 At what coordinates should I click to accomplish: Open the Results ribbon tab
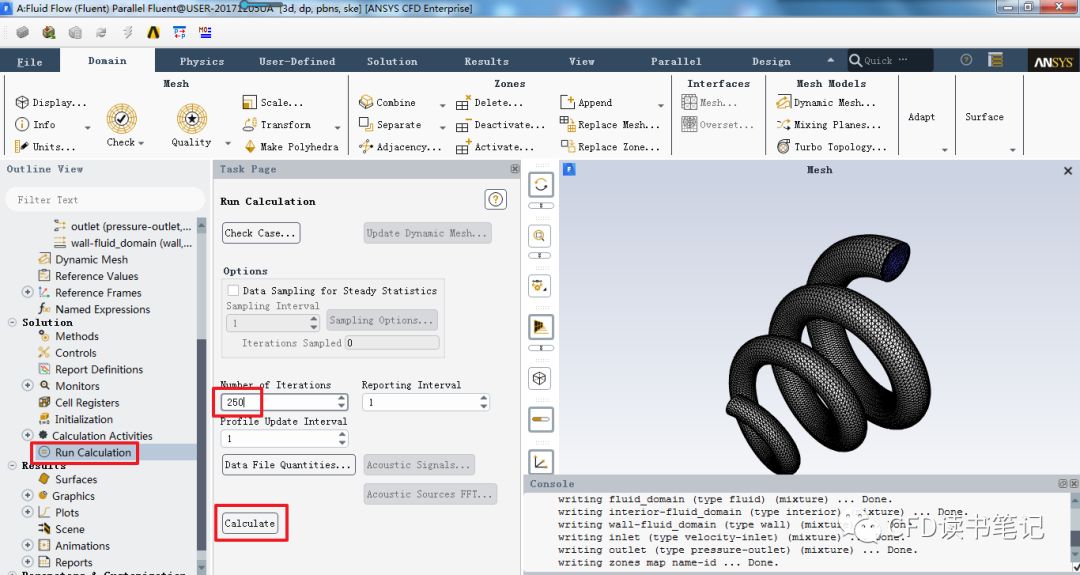point(486,61)
